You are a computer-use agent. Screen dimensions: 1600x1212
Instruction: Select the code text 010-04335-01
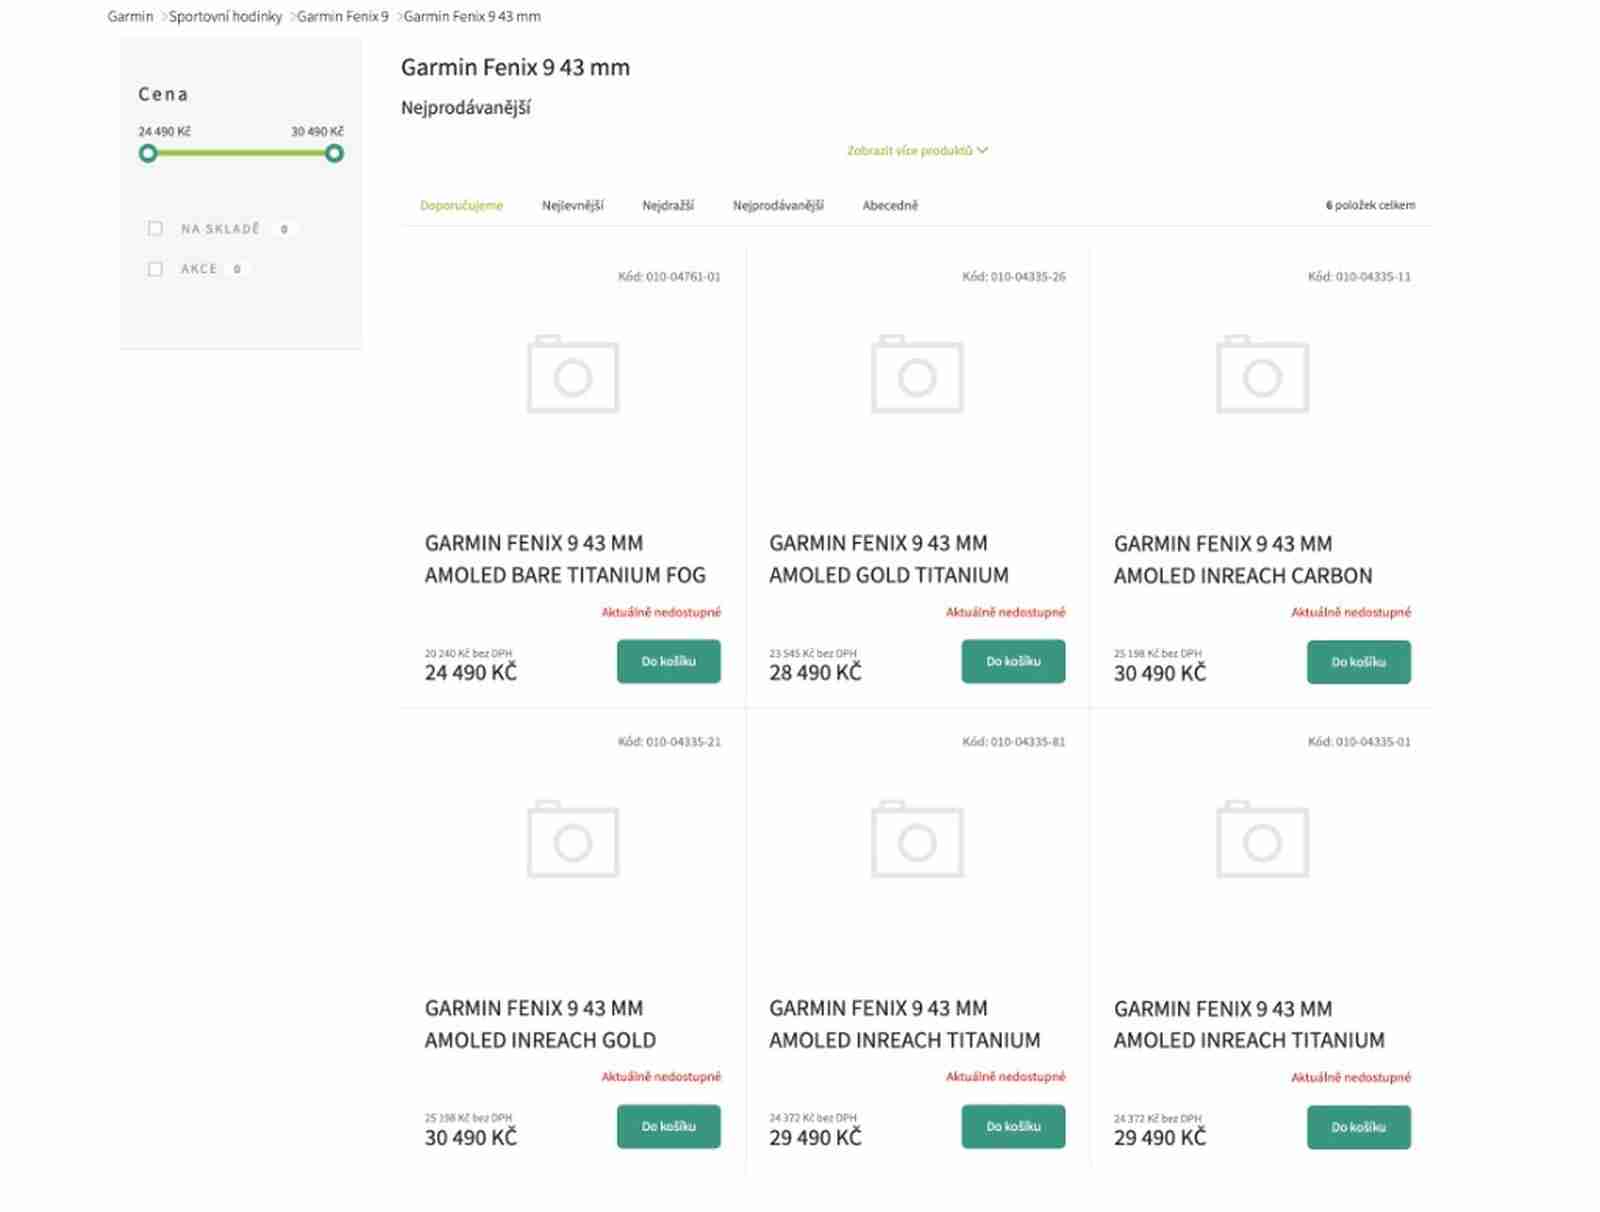[1373, 742]
